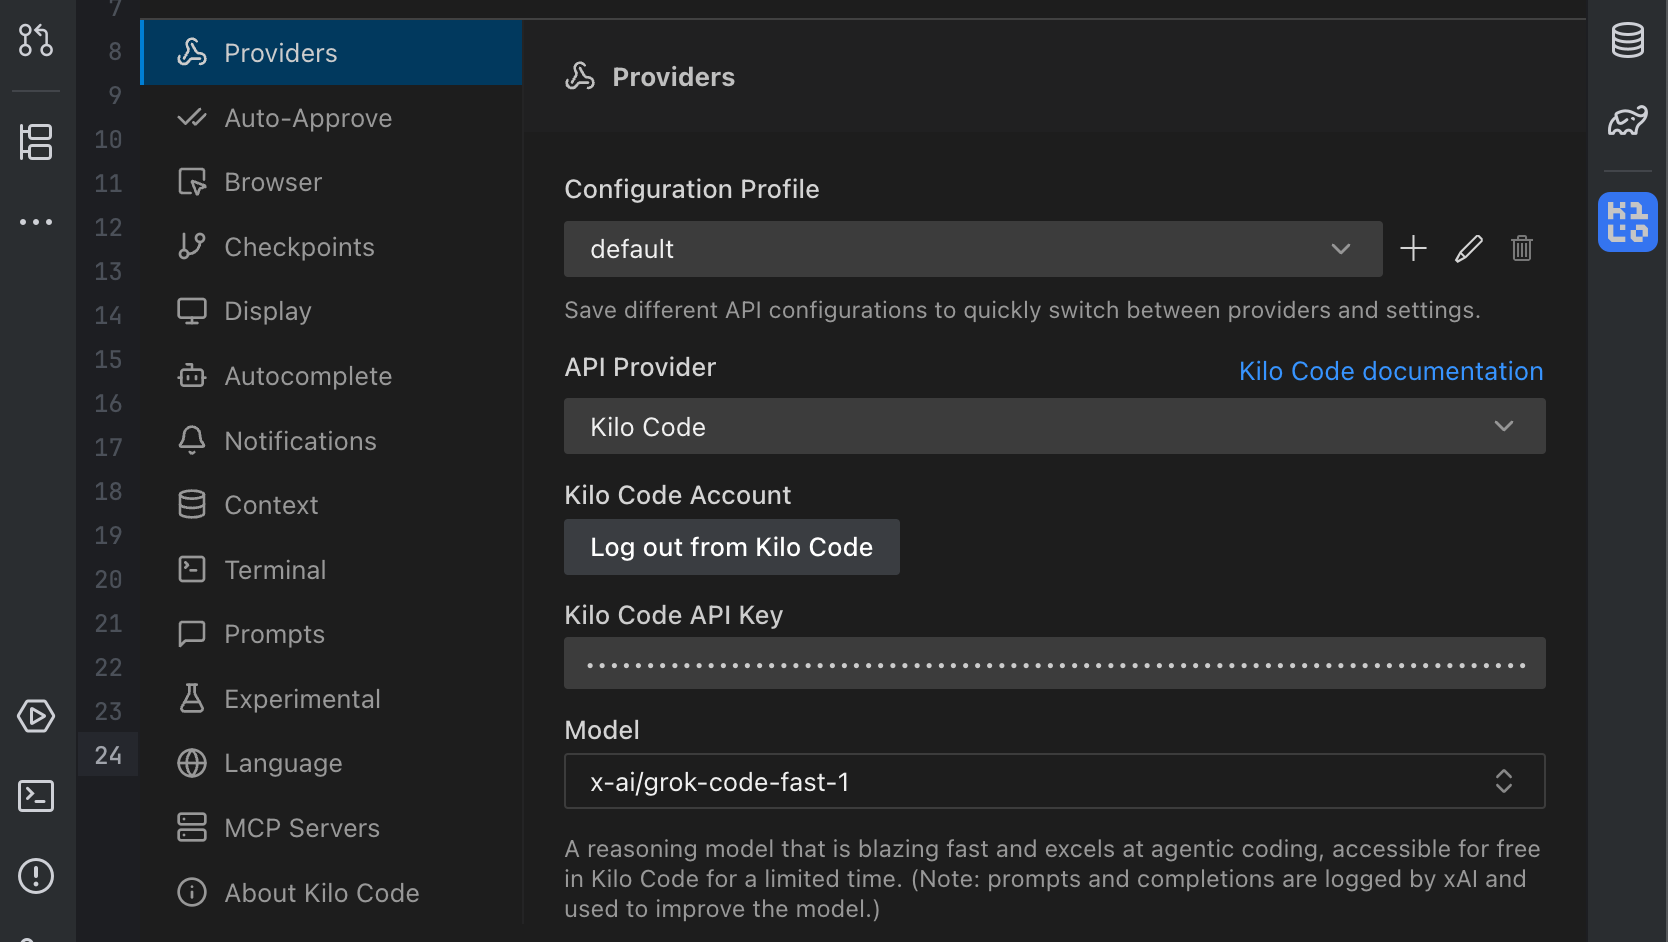Screen dimensions: 1668x942
Task: Open the Prompts settings tab
Action: (x=332, y=634)
